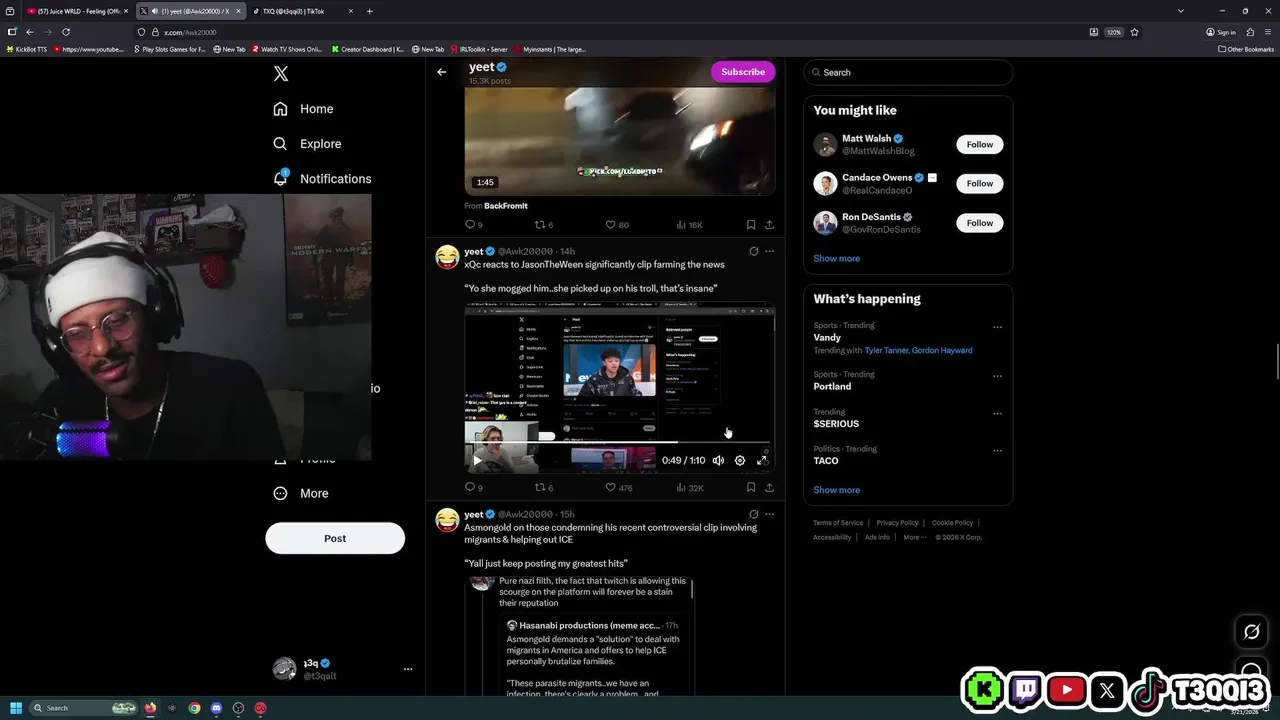Repost the 1:45 video post
This screenshot has width=1280, height=720.
[x=544, y=225]
